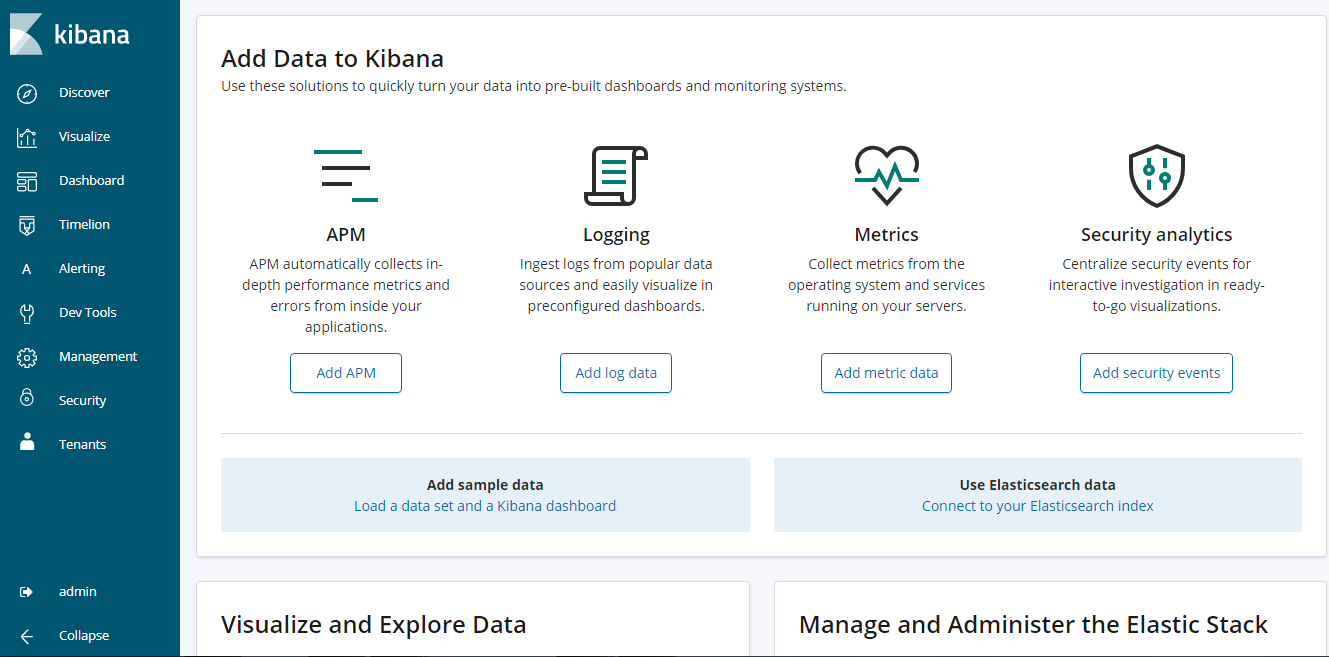The width and height of the screenshot is (1329, 657).
Task: Click the Logging heading text
Action: (616, 235)
